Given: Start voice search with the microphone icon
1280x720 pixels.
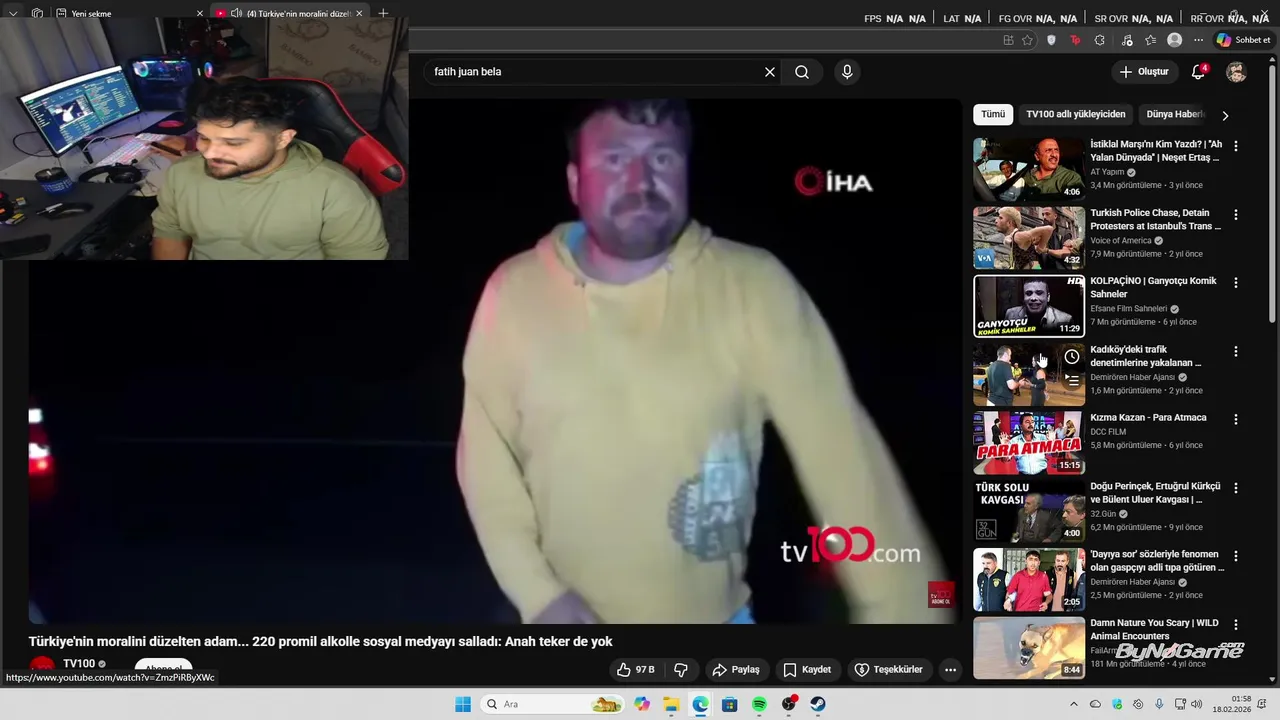Looking at the screenshot, I should click(847, 72).
